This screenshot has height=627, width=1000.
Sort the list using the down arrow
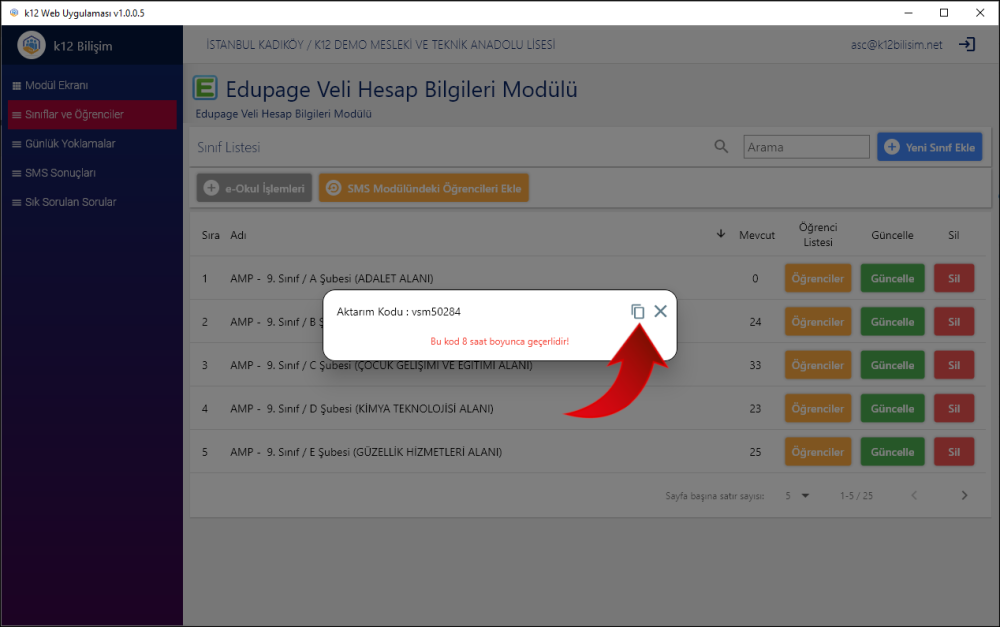(x=721, y=234)
